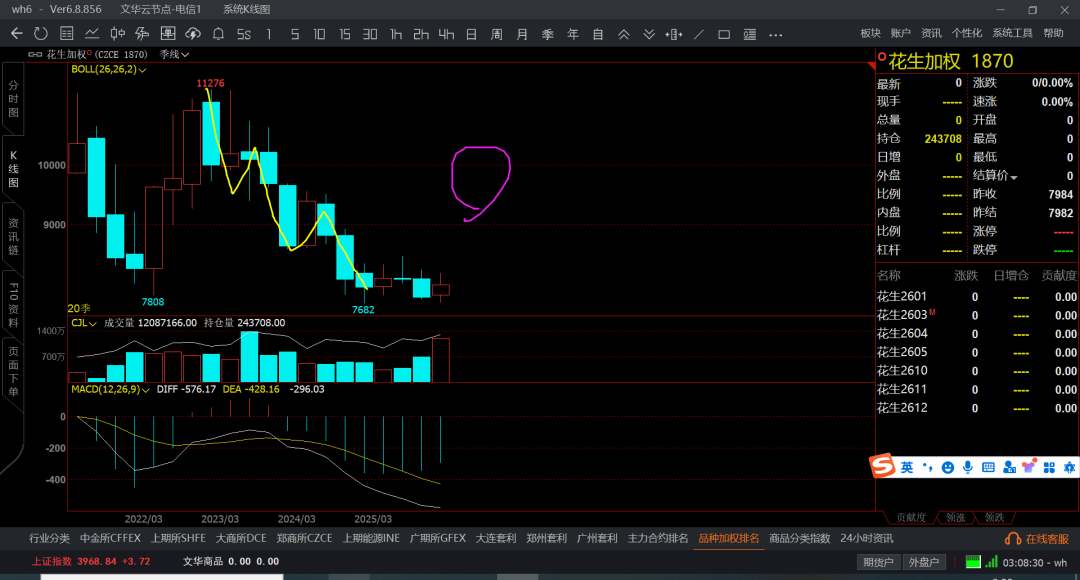
Task: Open the 系统工具 menu
Action: point(1012,33)
